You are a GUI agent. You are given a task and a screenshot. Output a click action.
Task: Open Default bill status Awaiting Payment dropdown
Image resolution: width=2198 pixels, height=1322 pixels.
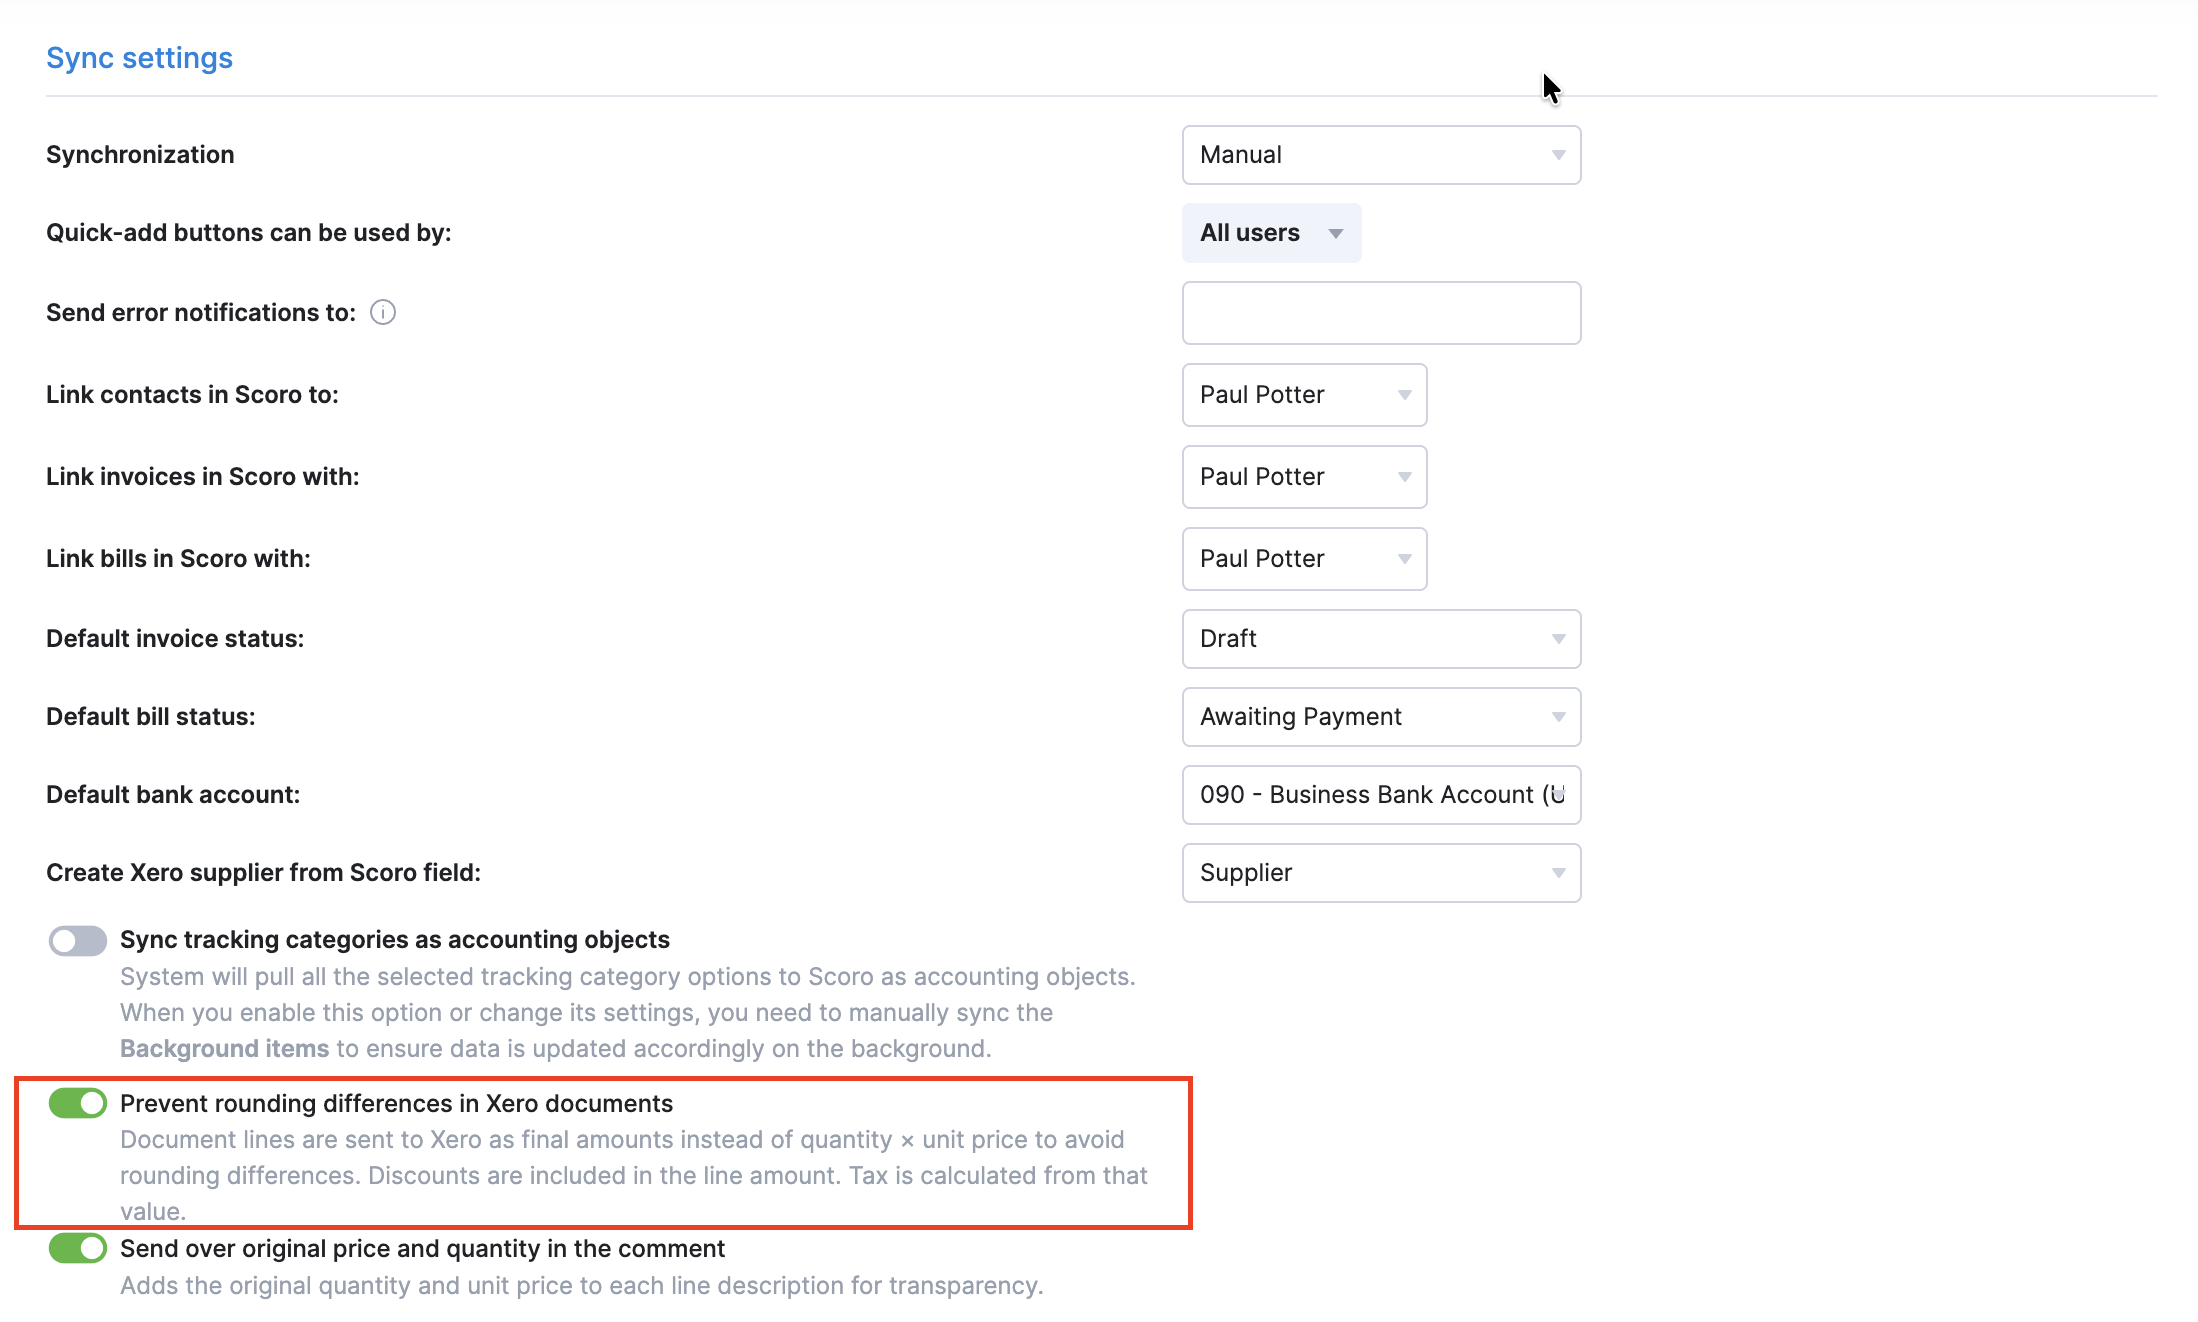coord(1380,717)
